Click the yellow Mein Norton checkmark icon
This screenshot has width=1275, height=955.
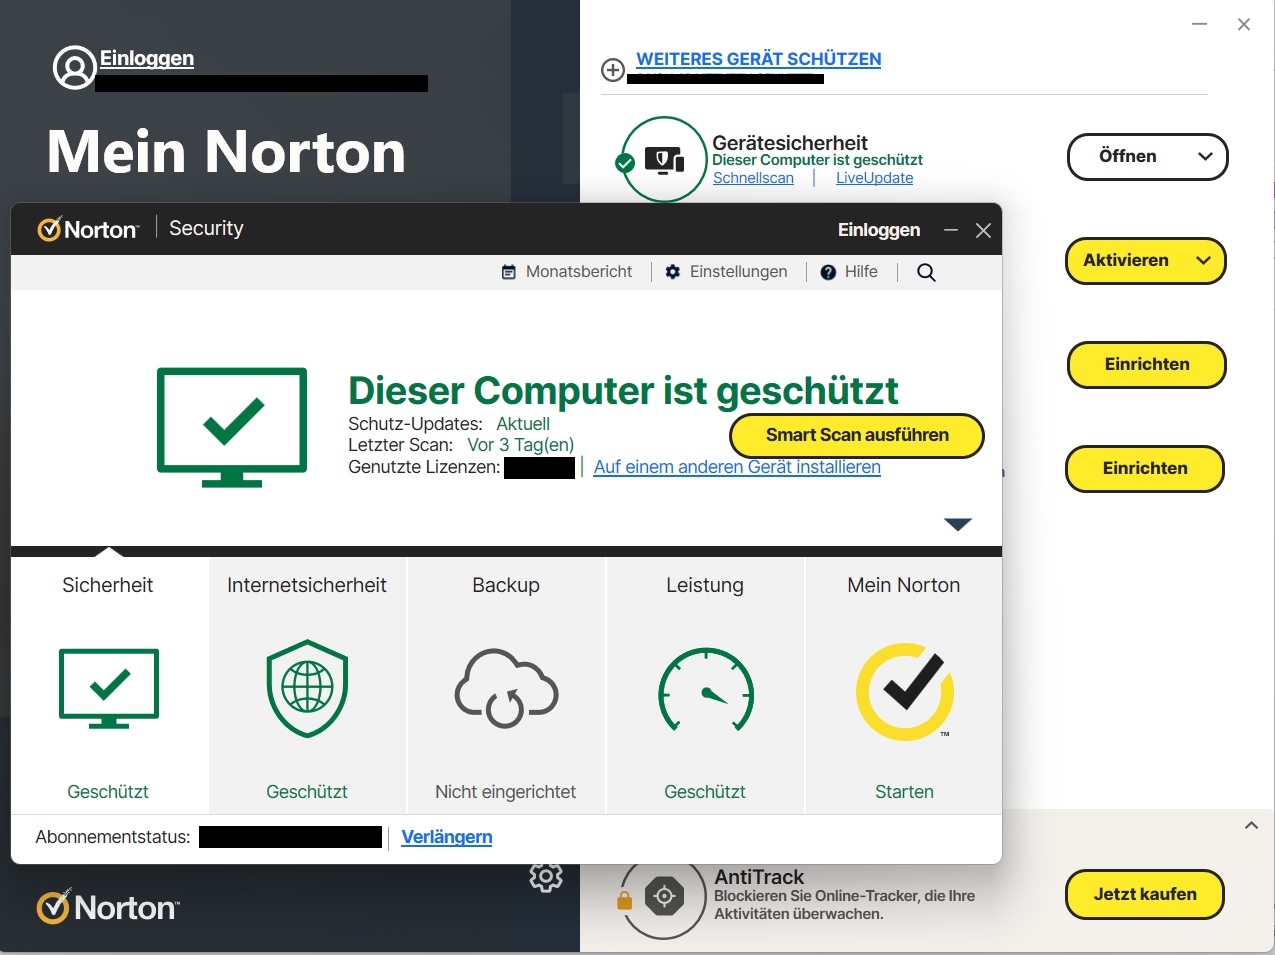pyautogui.click(x=905, y=691)
